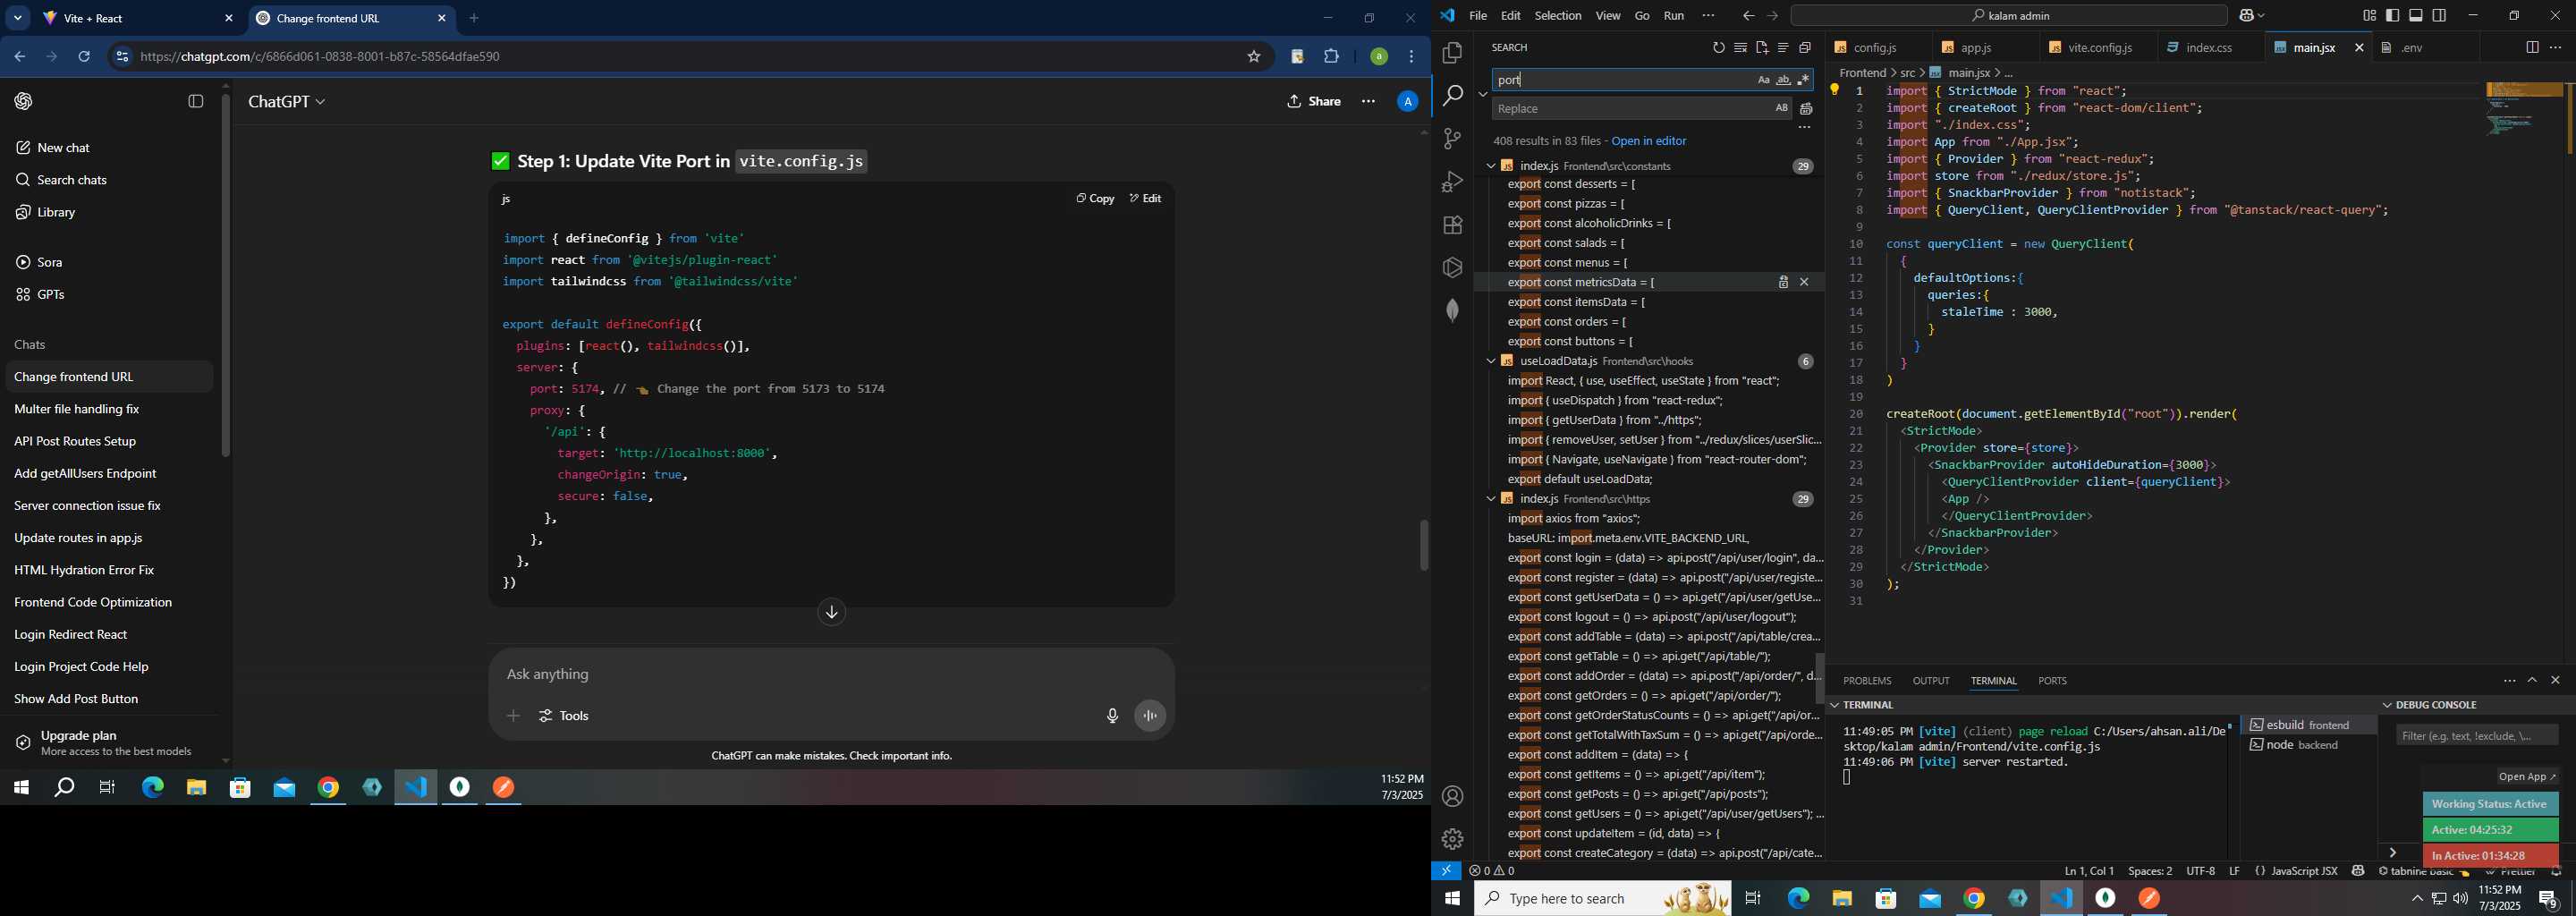The height and width of the screenshot is (916, 2576).
Task: Open the File menu in VS Code
Action: click(x=1478, y=16)
